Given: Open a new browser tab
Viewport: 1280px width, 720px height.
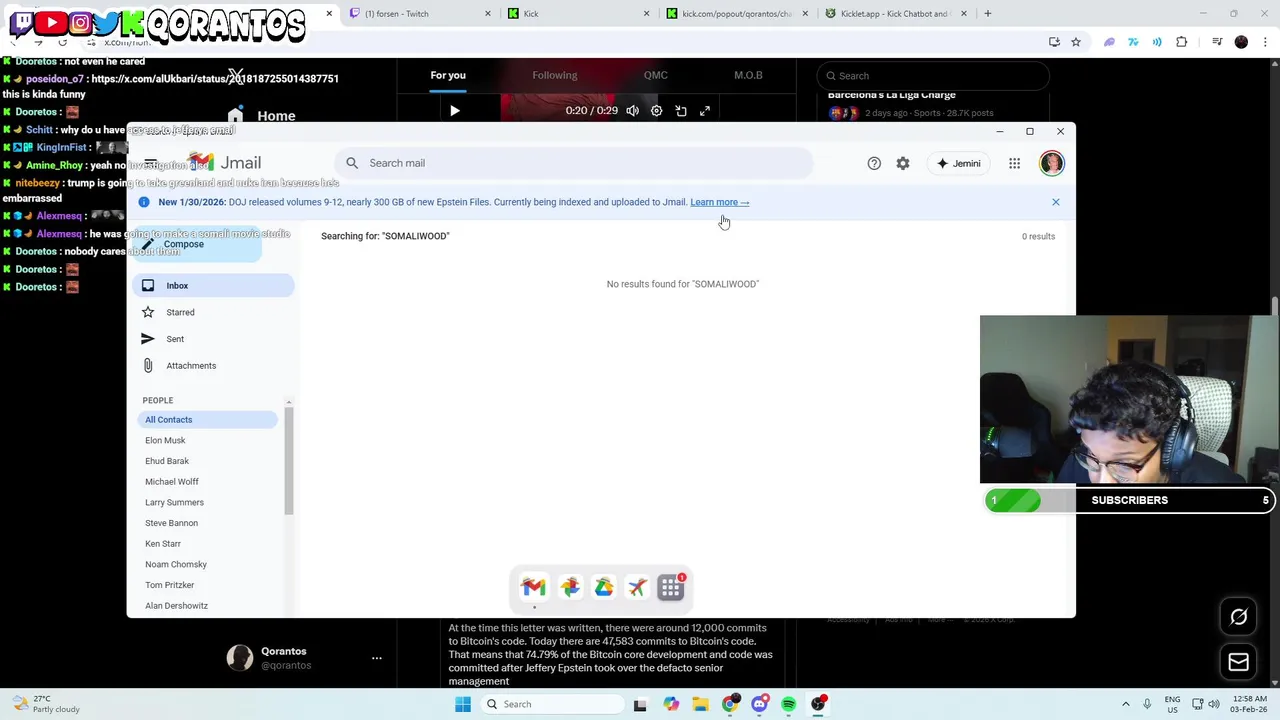Looking at the screenshot, I should (x=987, y=14).
